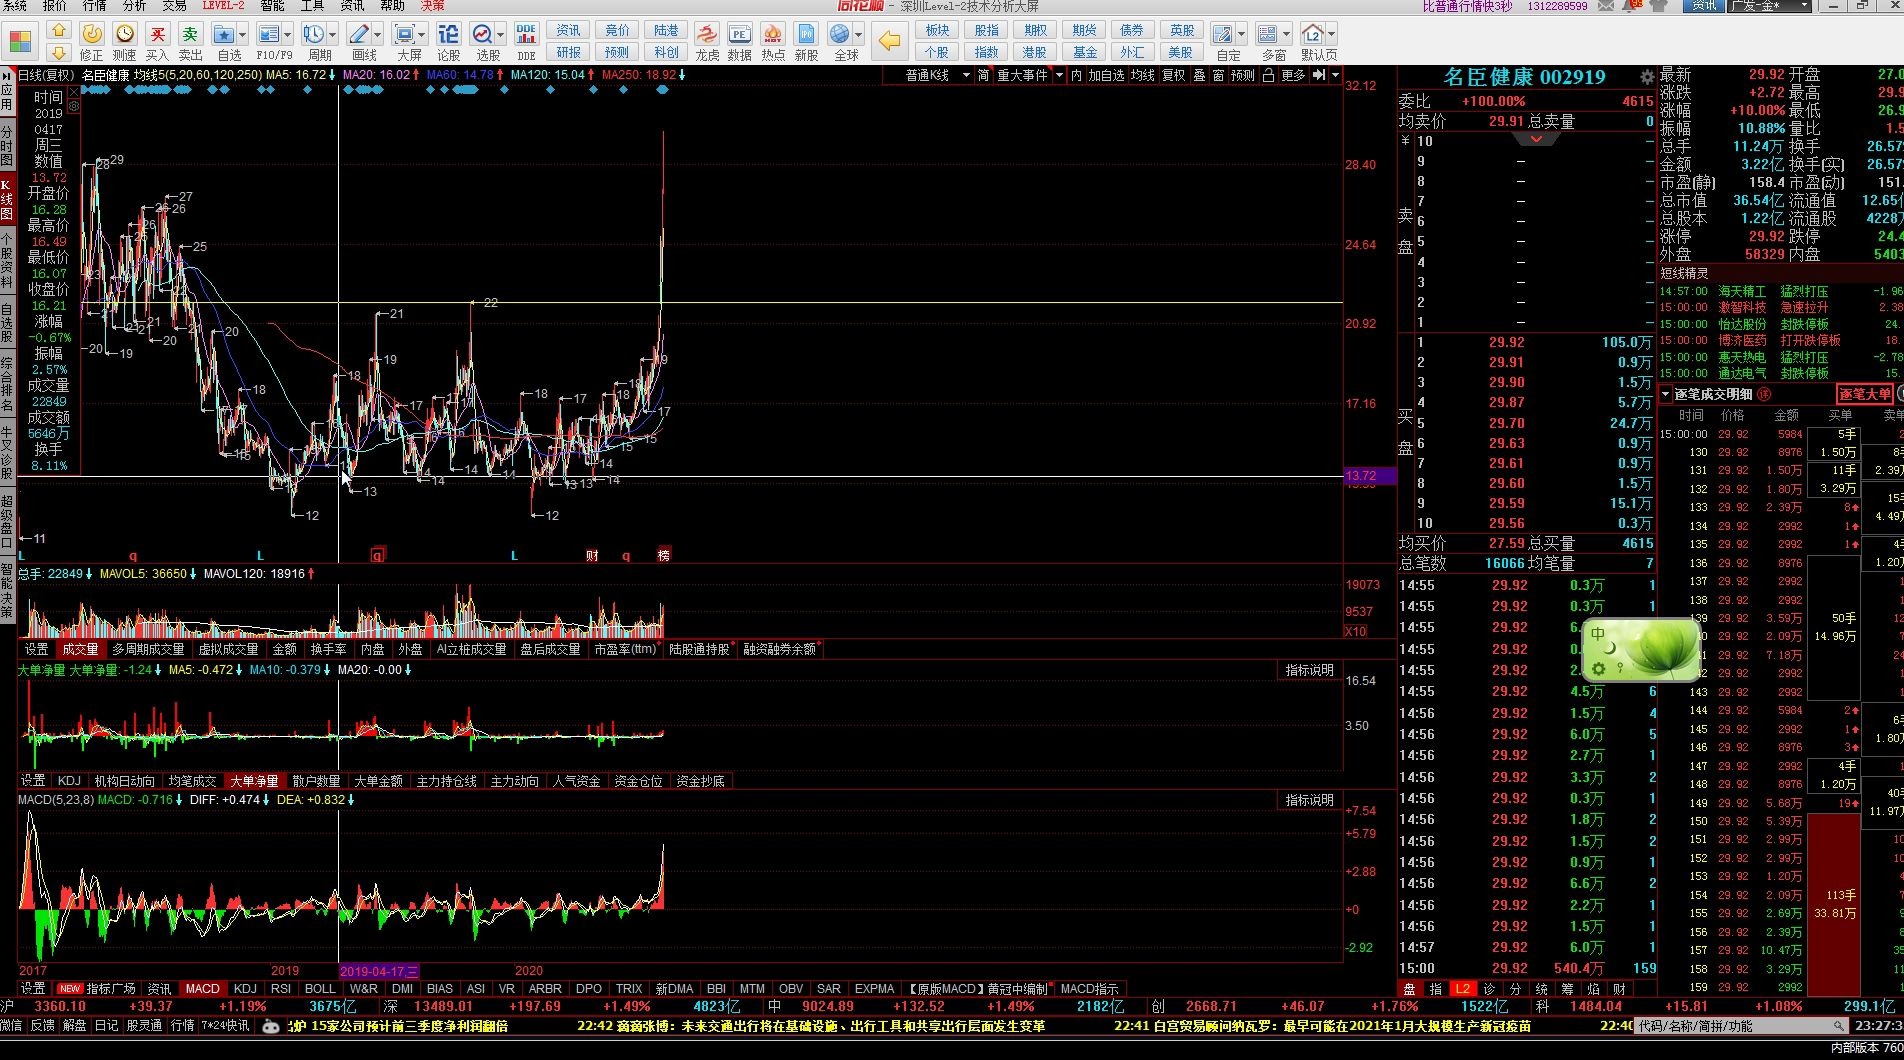Screen dimensions: 1904x1060
Task: Open the 分析 menu
Action: (133, 6)
